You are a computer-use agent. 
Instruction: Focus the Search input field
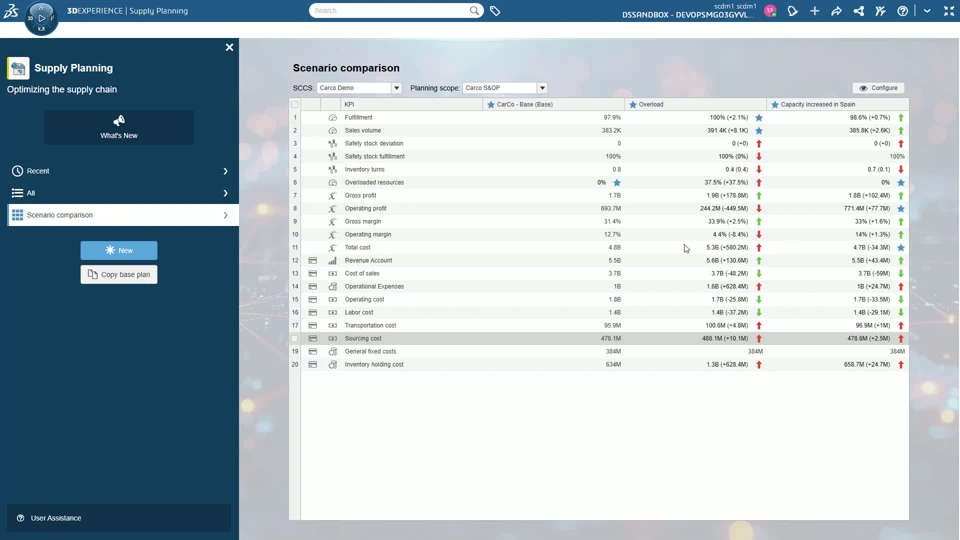pos(390,10)
